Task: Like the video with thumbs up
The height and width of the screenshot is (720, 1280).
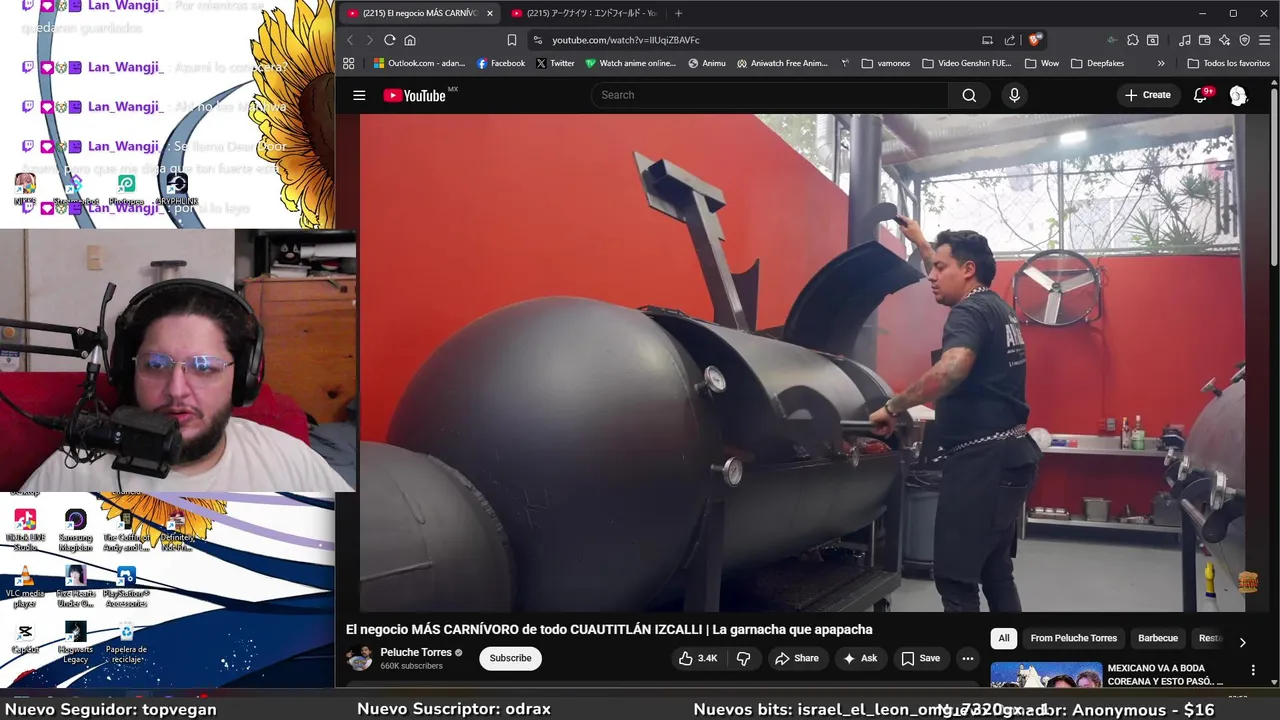Action: click(x=697, y=658)
